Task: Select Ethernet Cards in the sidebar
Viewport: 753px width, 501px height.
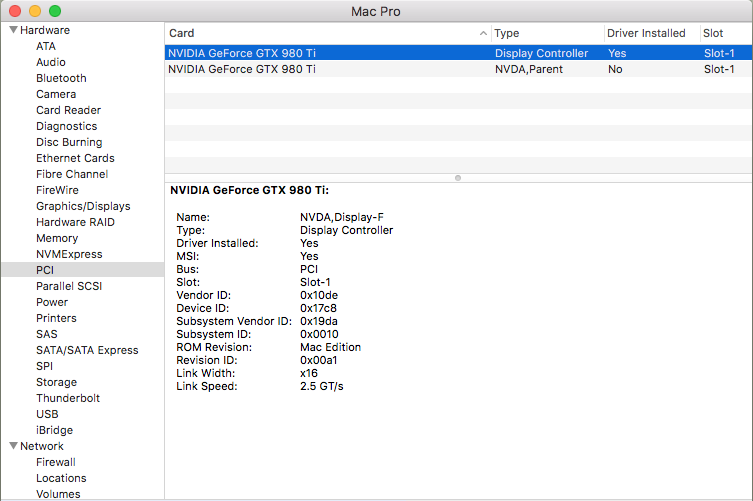Action: [x=75, y=158]
